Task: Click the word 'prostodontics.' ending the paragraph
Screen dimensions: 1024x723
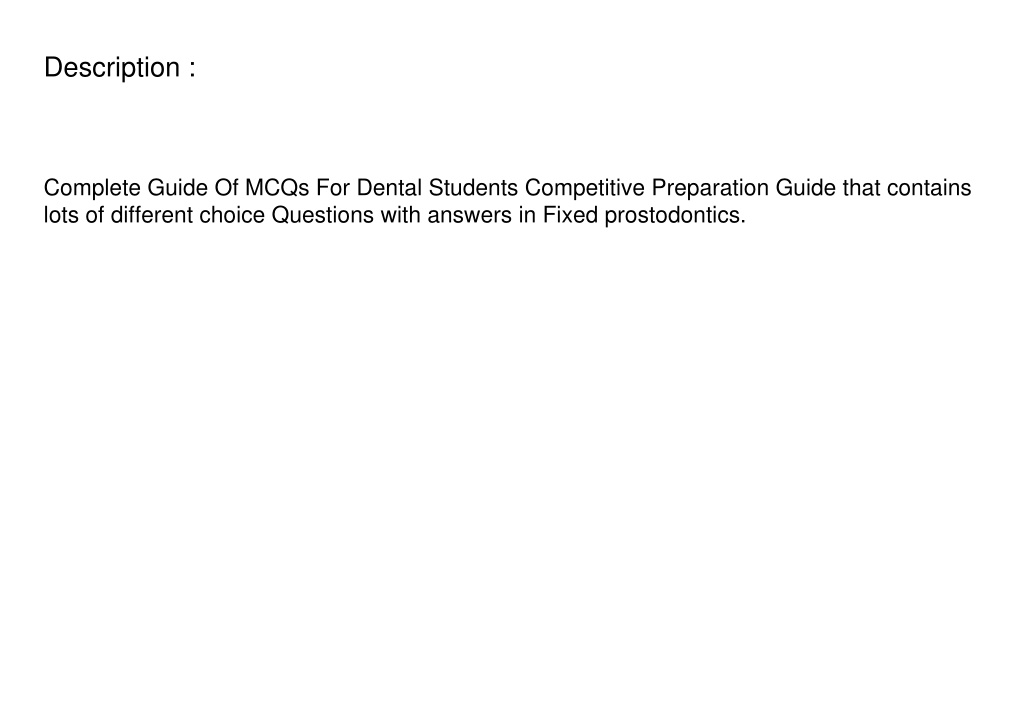Action: (675, 216)
